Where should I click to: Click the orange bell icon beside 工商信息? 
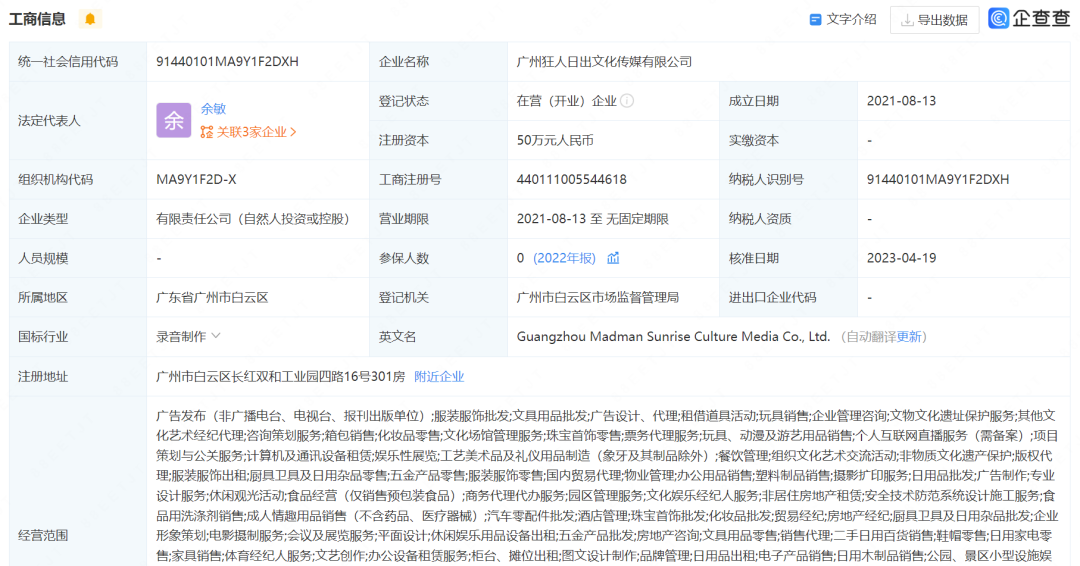coord(90,19)
